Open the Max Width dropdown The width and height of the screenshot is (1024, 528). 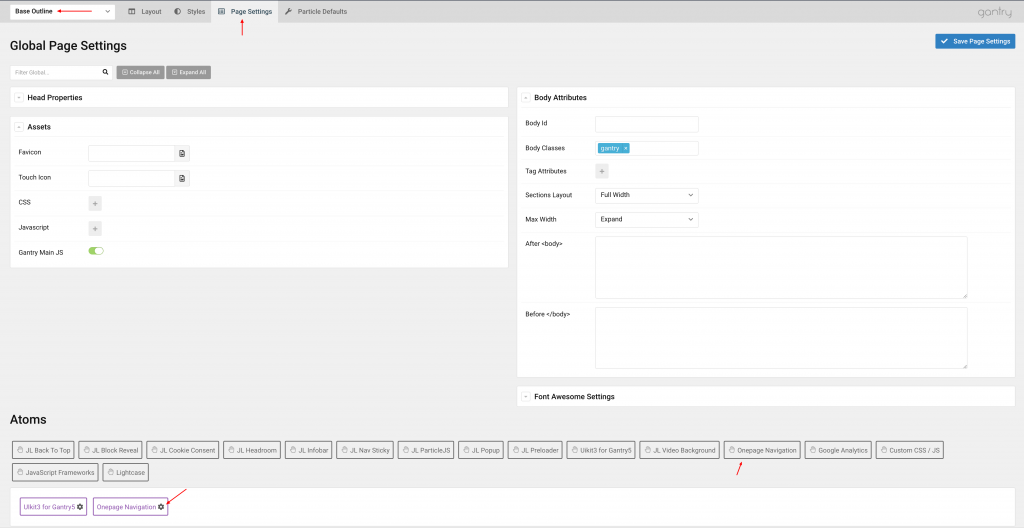click(646, 219)
